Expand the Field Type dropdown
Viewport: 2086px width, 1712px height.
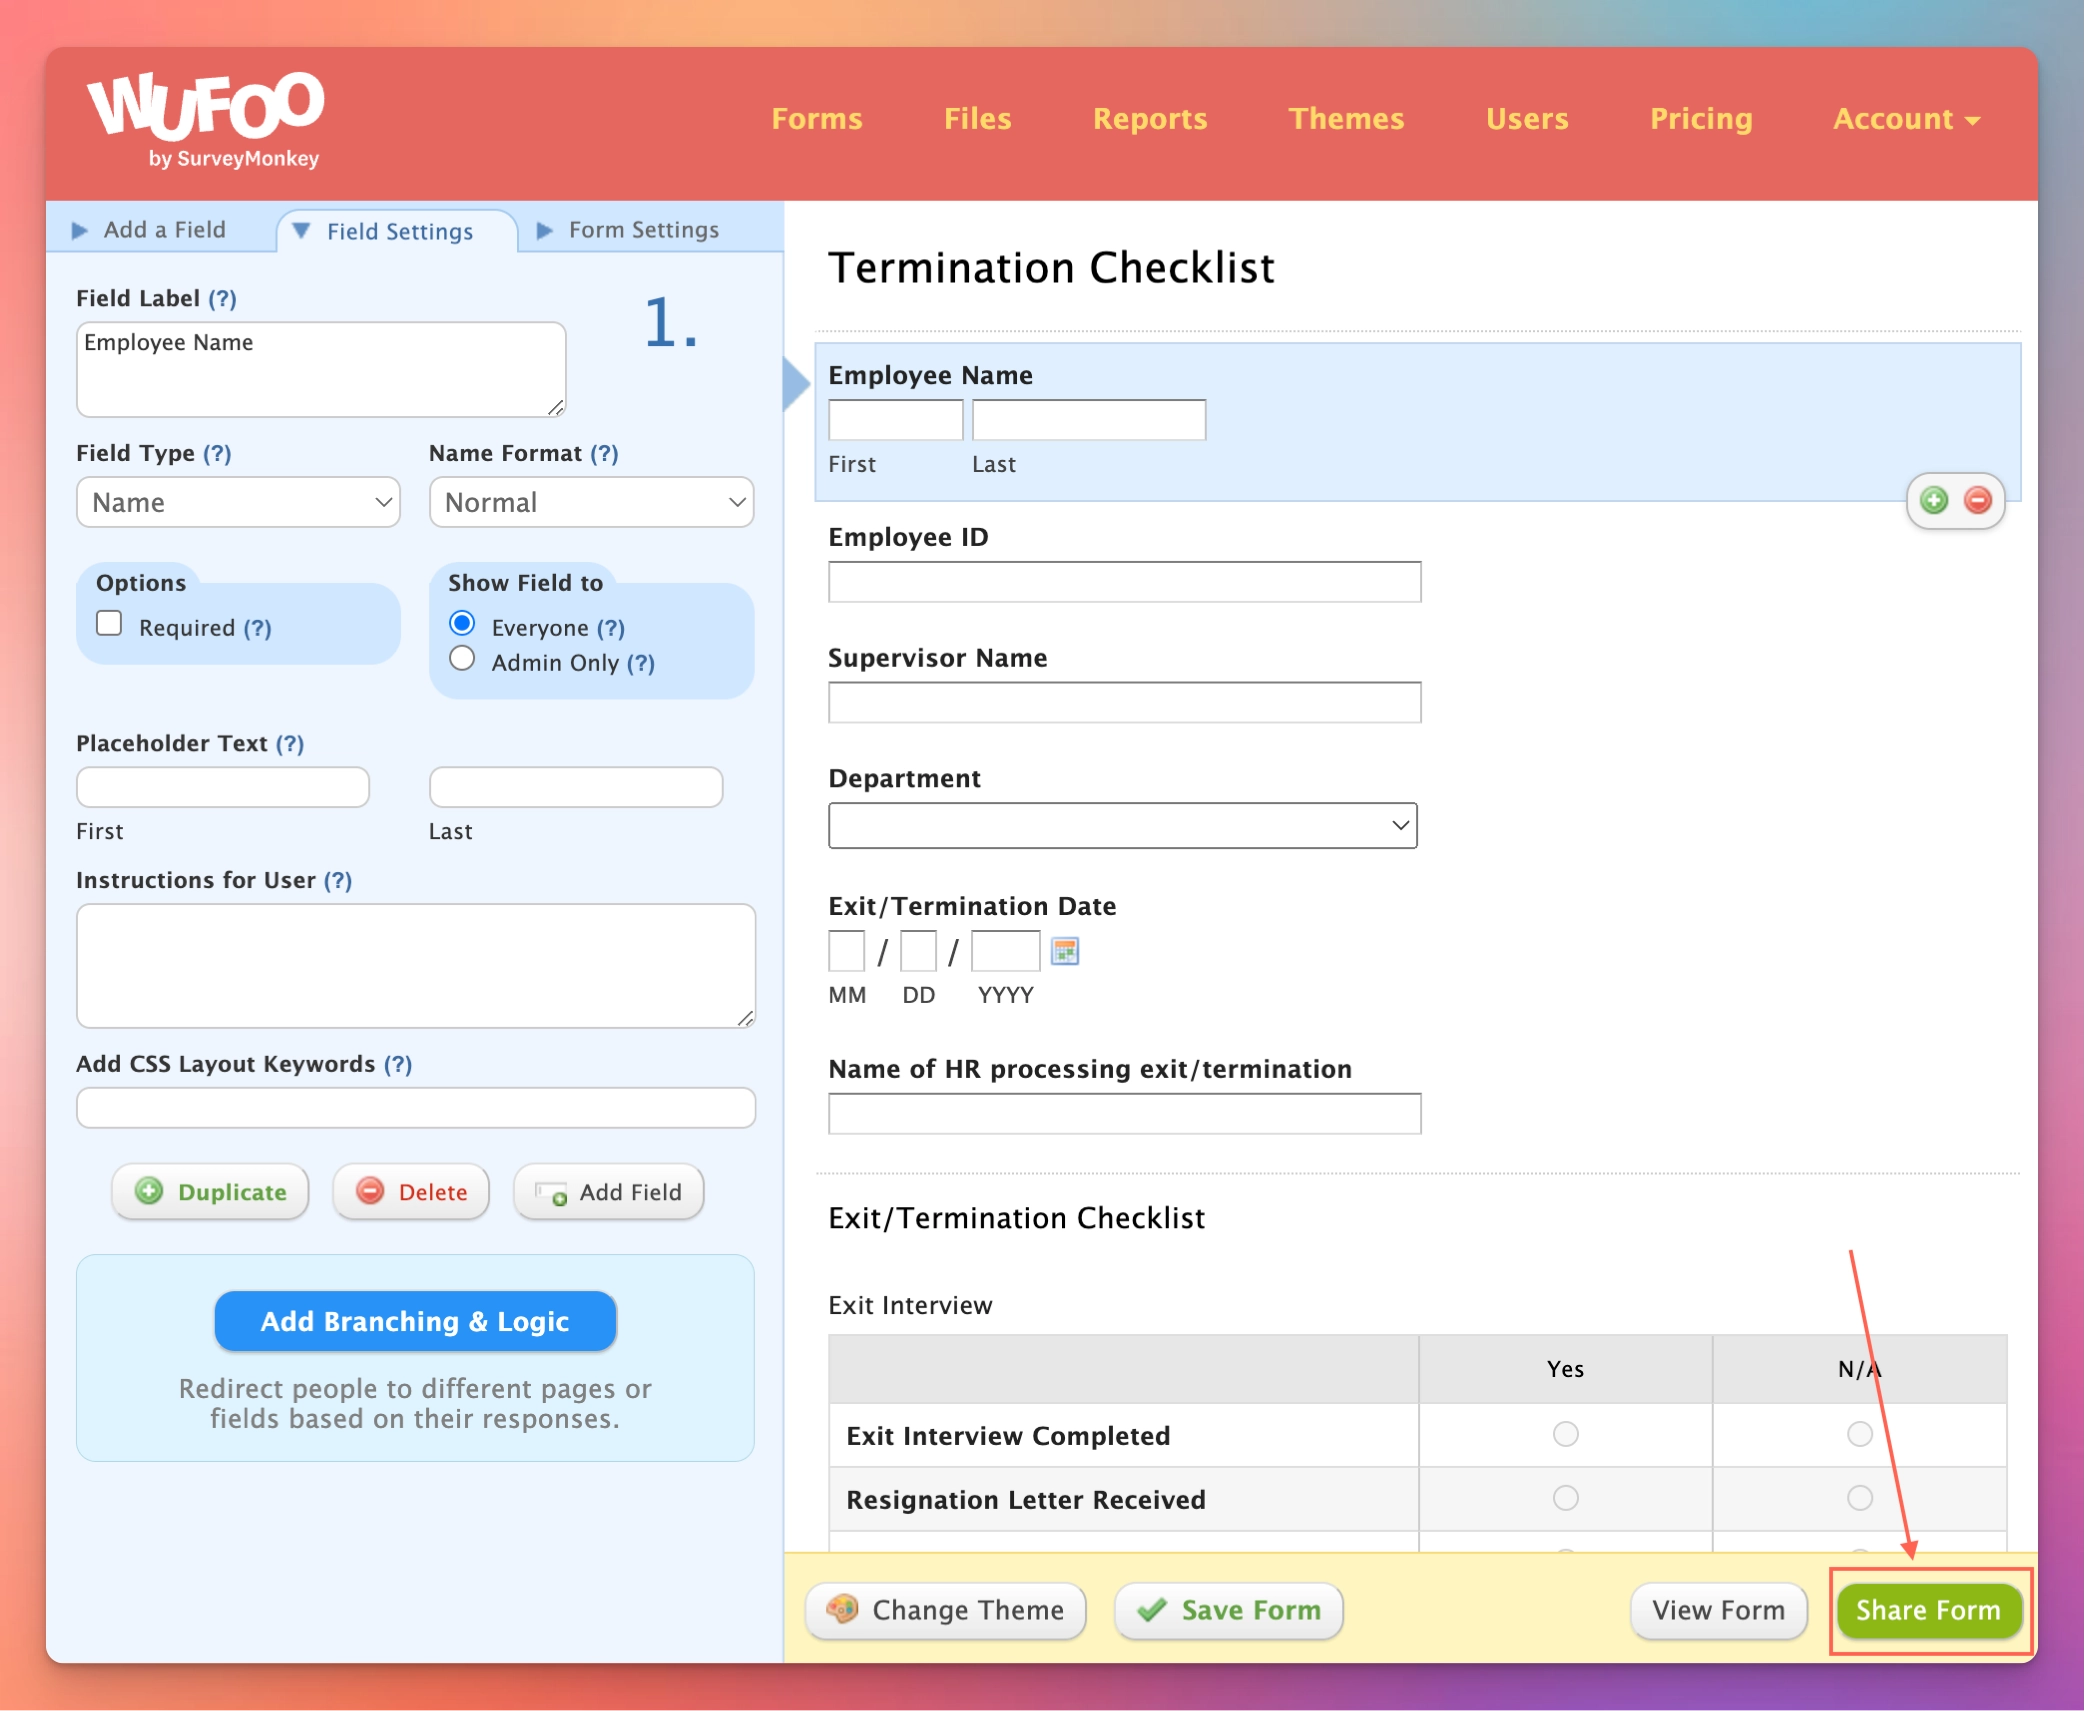click(x=236, y=503)
